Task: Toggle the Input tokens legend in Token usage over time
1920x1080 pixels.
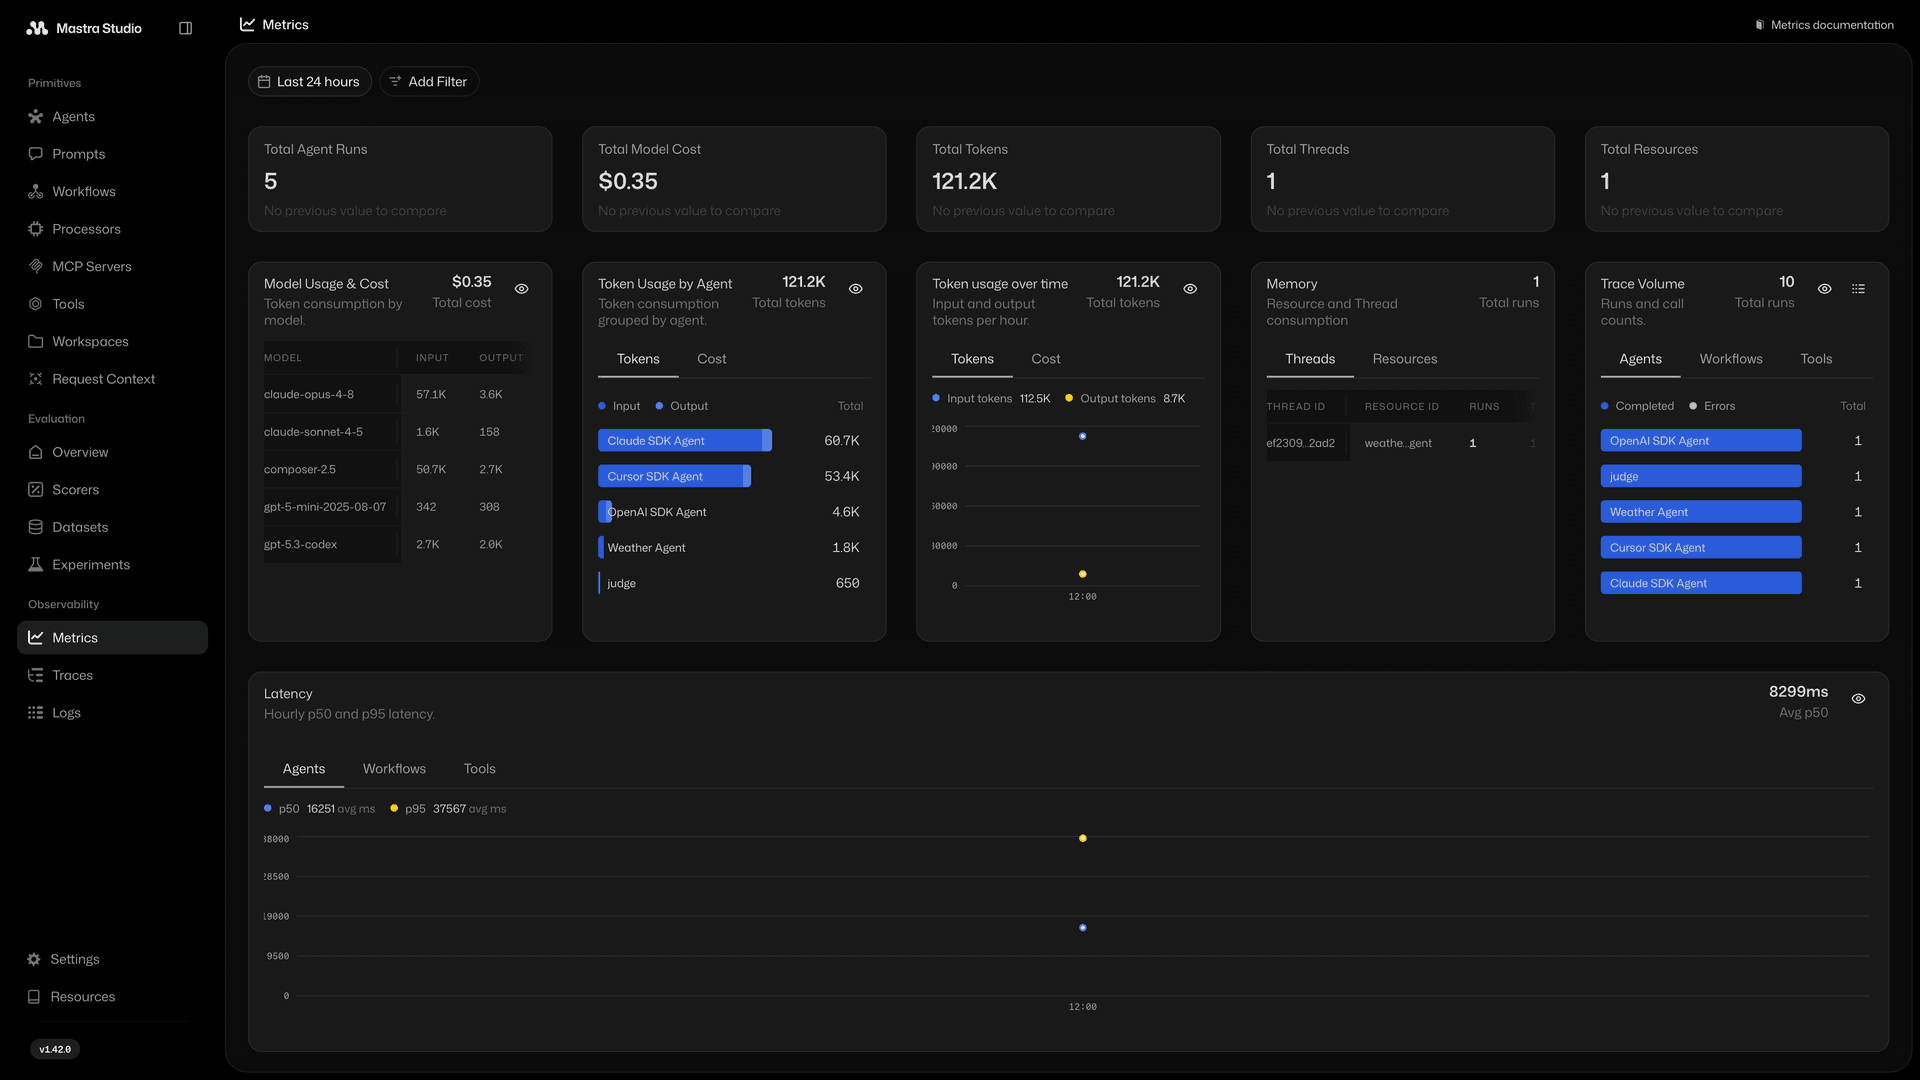Action: click(991, 399)
